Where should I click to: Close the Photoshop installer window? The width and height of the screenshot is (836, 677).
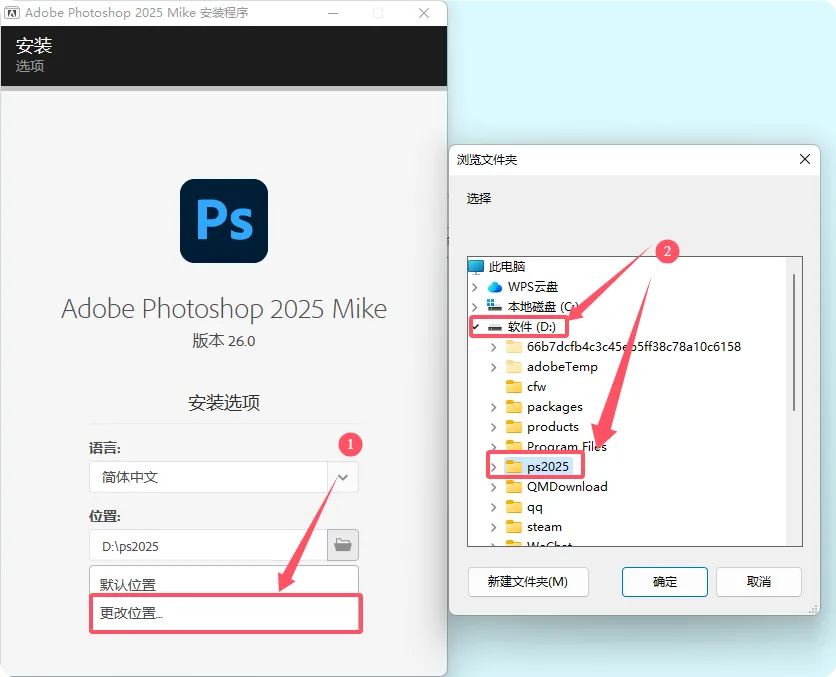[x=424, y=13]
